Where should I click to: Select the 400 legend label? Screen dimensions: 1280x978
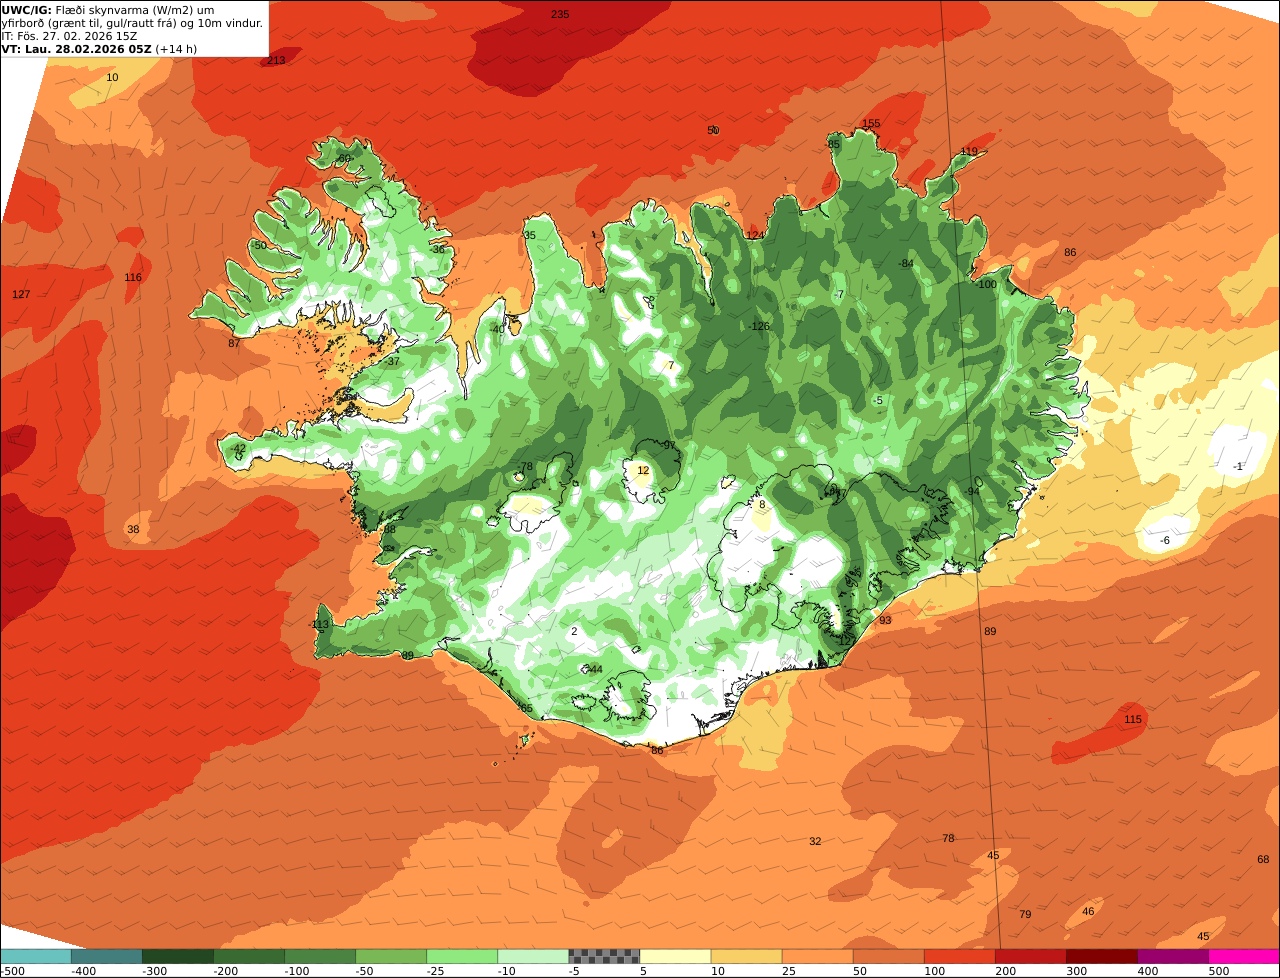tap(1147, 971)
